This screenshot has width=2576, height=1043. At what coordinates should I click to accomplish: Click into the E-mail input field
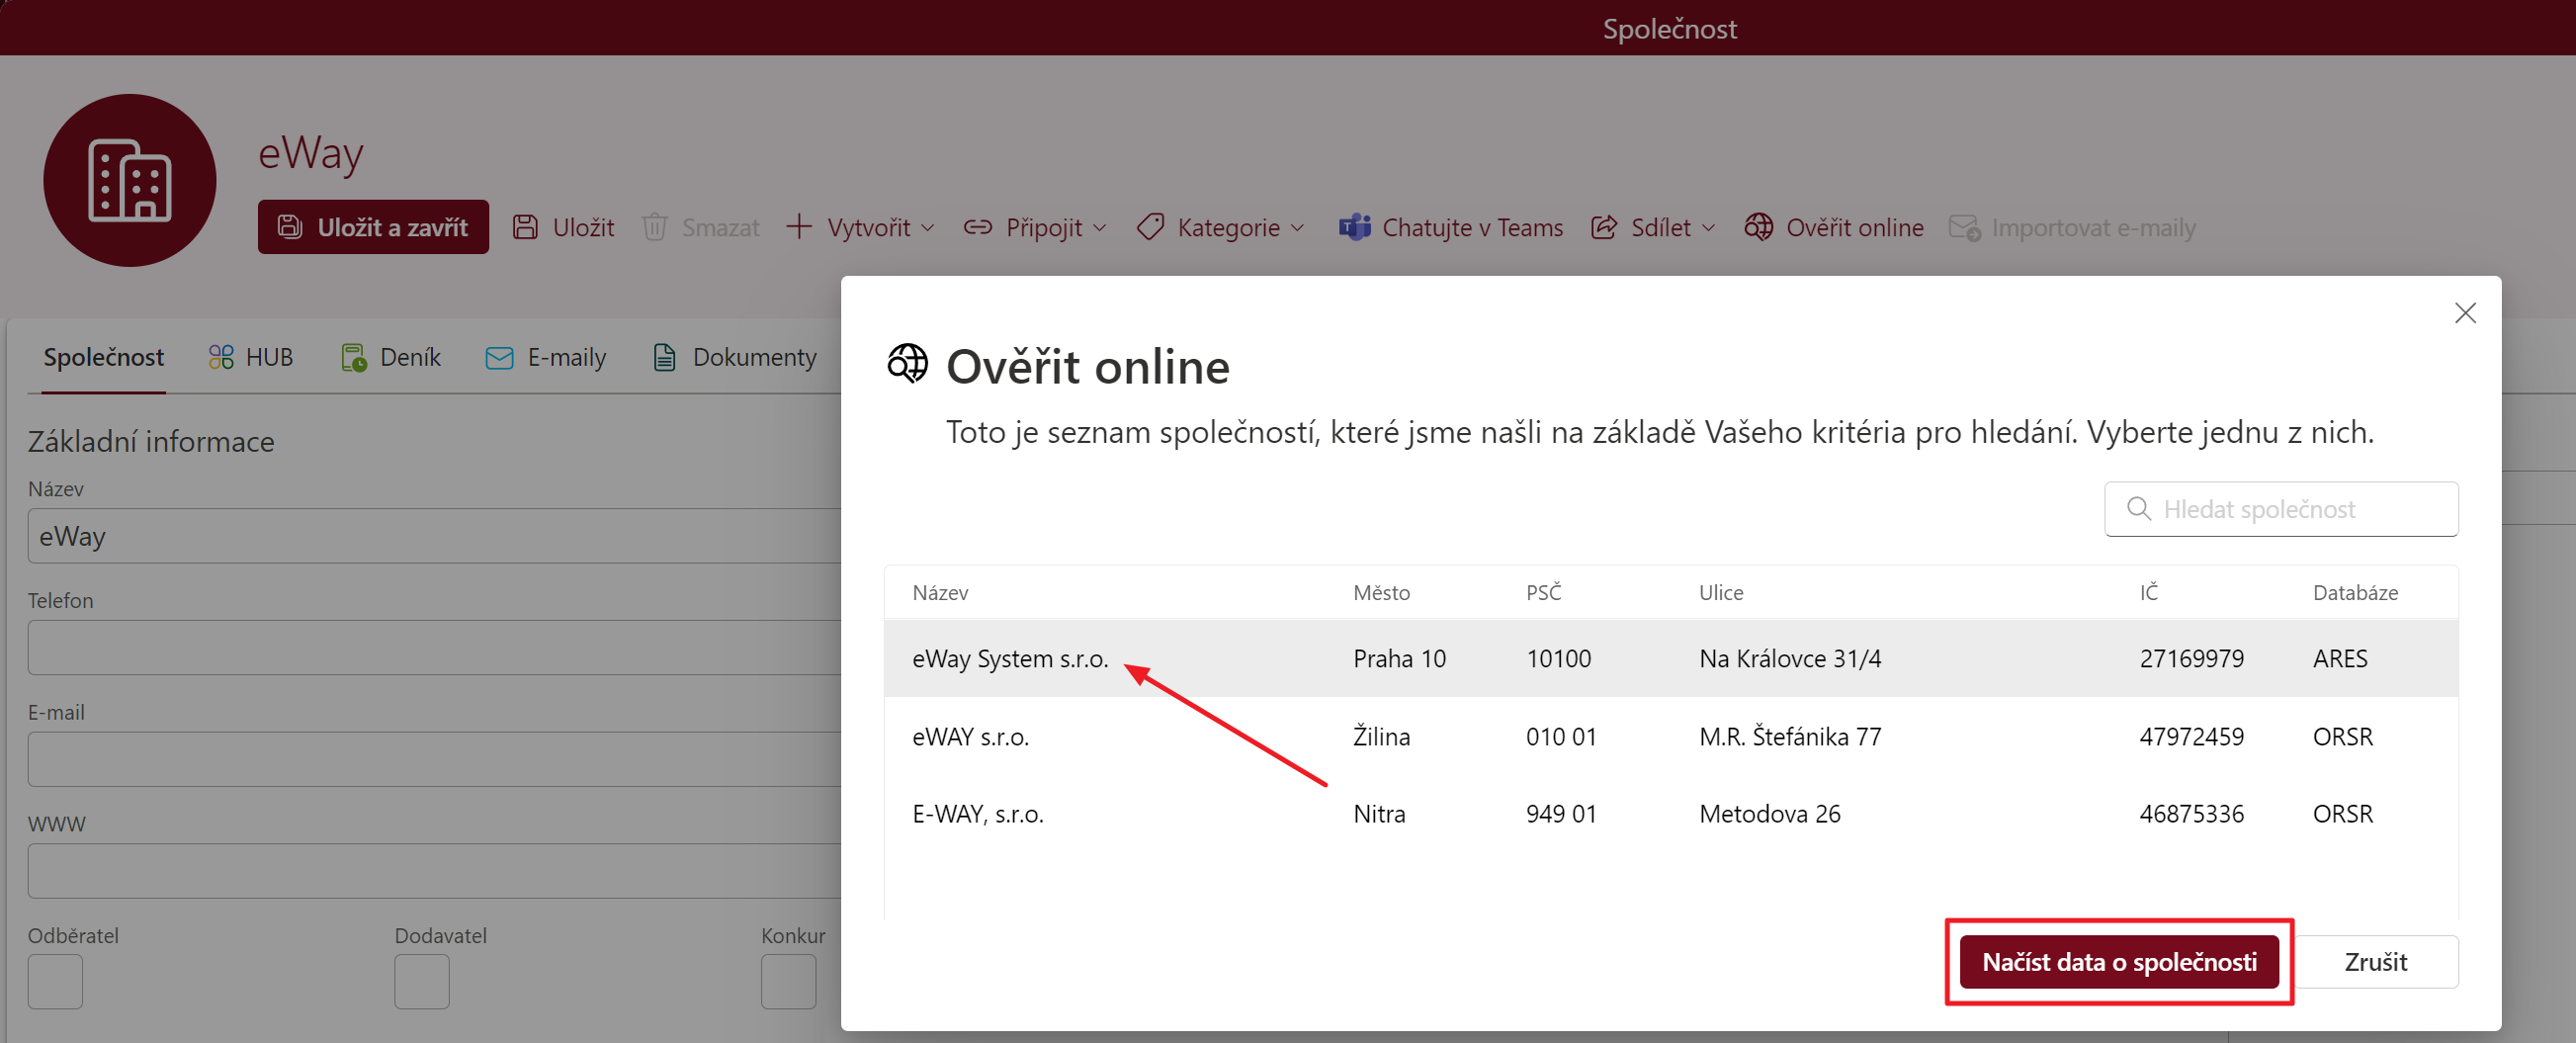pos(434,759)
